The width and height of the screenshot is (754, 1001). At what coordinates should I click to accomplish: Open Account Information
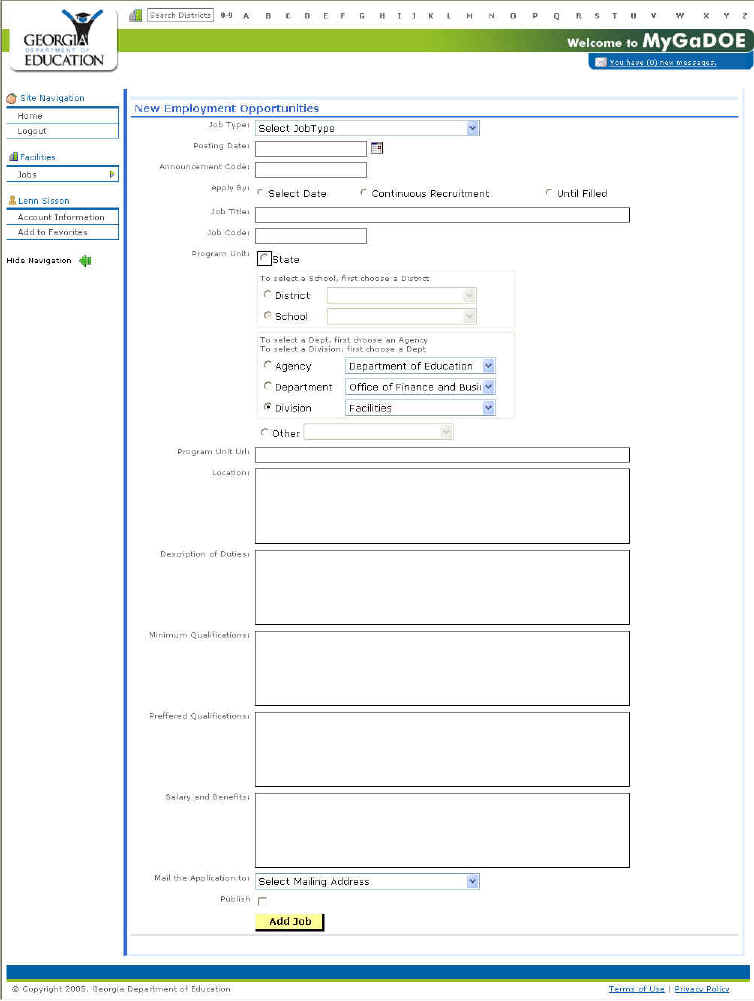62,217
